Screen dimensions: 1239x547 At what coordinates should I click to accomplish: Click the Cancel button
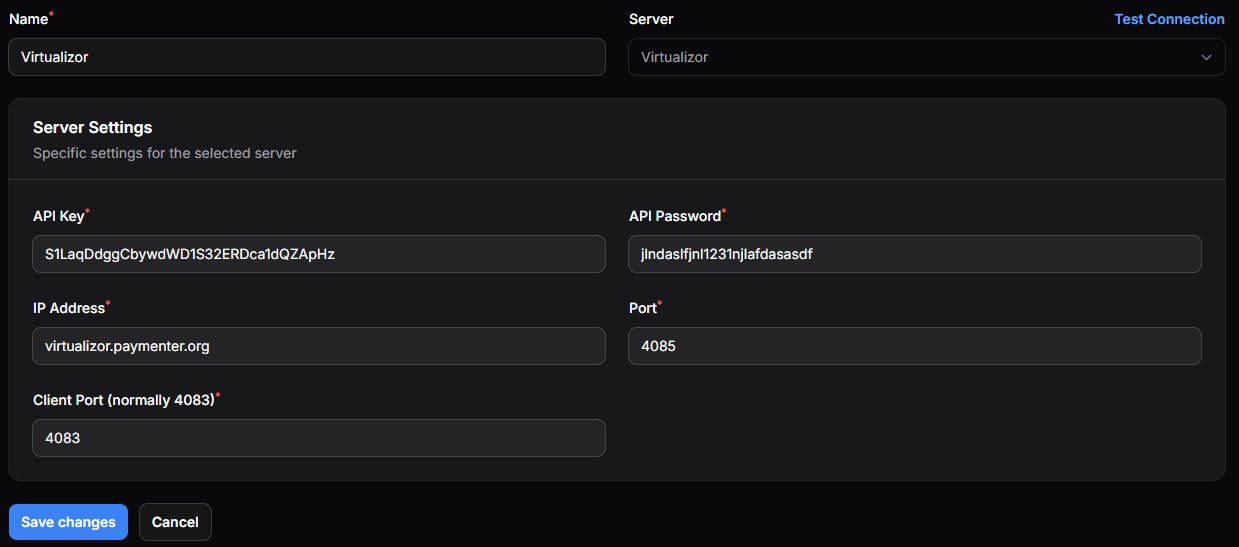pos(175,522)
